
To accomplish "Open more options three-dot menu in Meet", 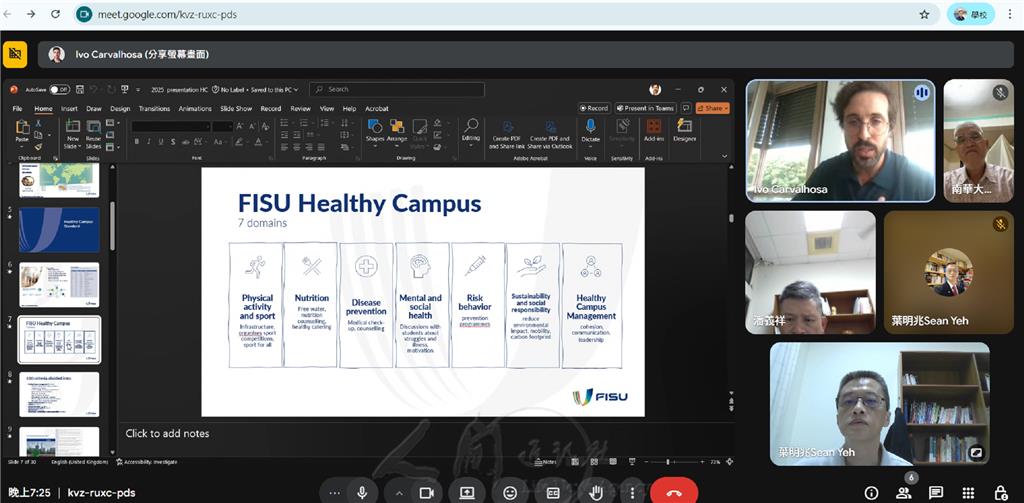I will tap(632, 493).
